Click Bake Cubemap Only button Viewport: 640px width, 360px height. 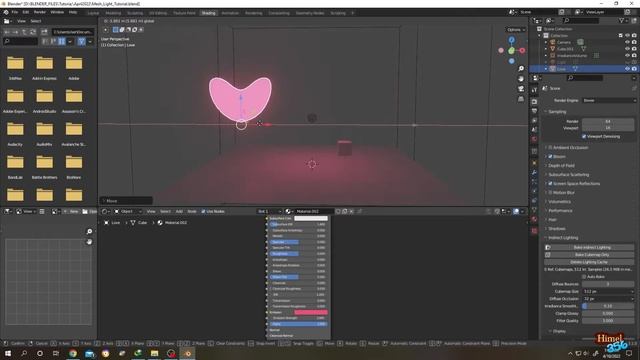[x=589, y=255]
